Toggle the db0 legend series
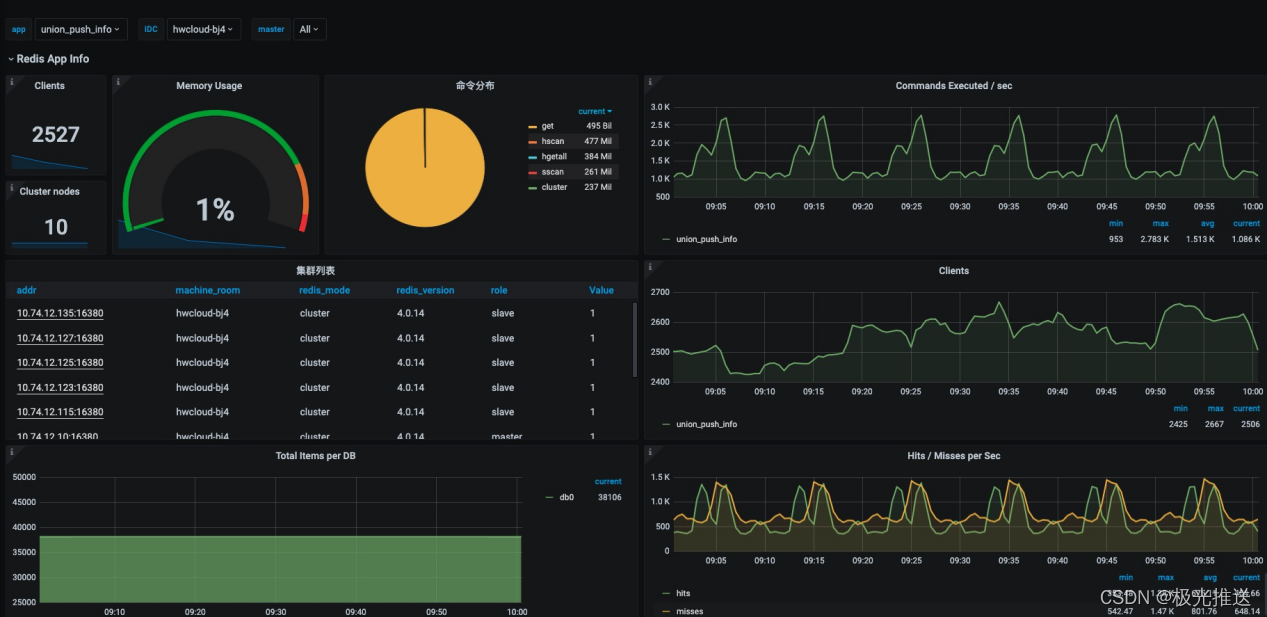1267x617 pixels. (566, 496)
